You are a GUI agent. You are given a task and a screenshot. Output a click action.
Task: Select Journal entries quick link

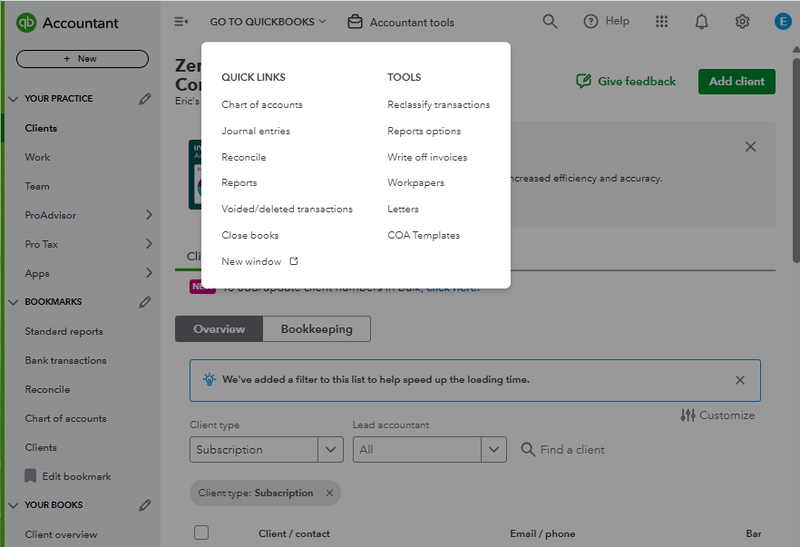(256, 131)
